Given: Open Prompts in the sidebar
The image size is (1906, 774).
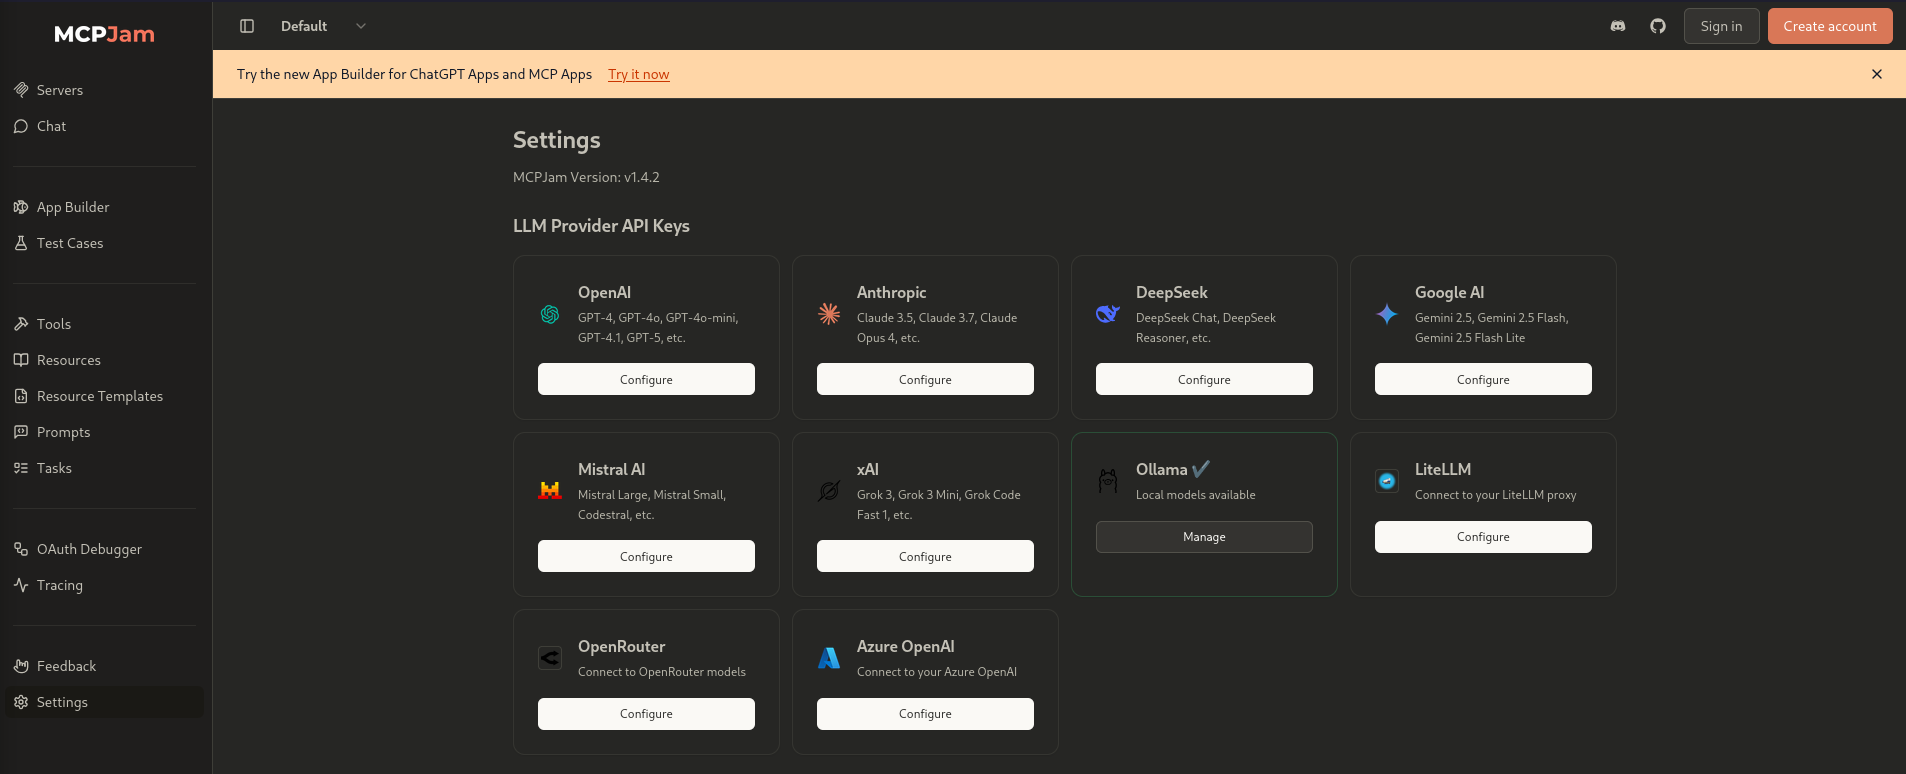Looking at the screenshot, I should [104, 432].
